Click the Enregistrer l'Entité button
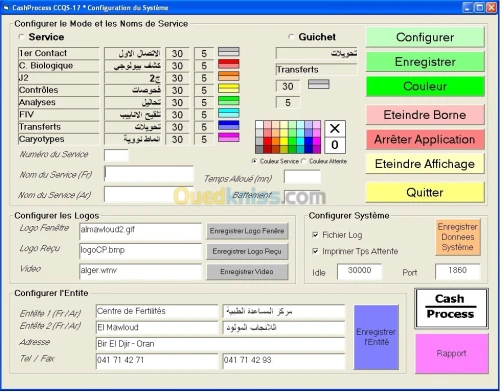 (x=376, y=337)
